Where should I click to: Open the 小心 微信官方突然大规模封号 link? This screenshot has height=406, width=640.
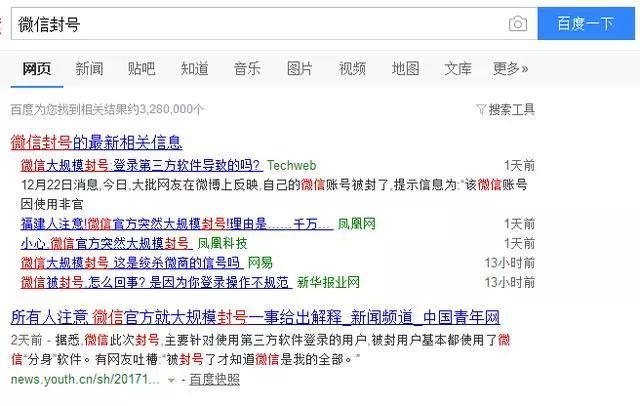[x=106, y=243]
